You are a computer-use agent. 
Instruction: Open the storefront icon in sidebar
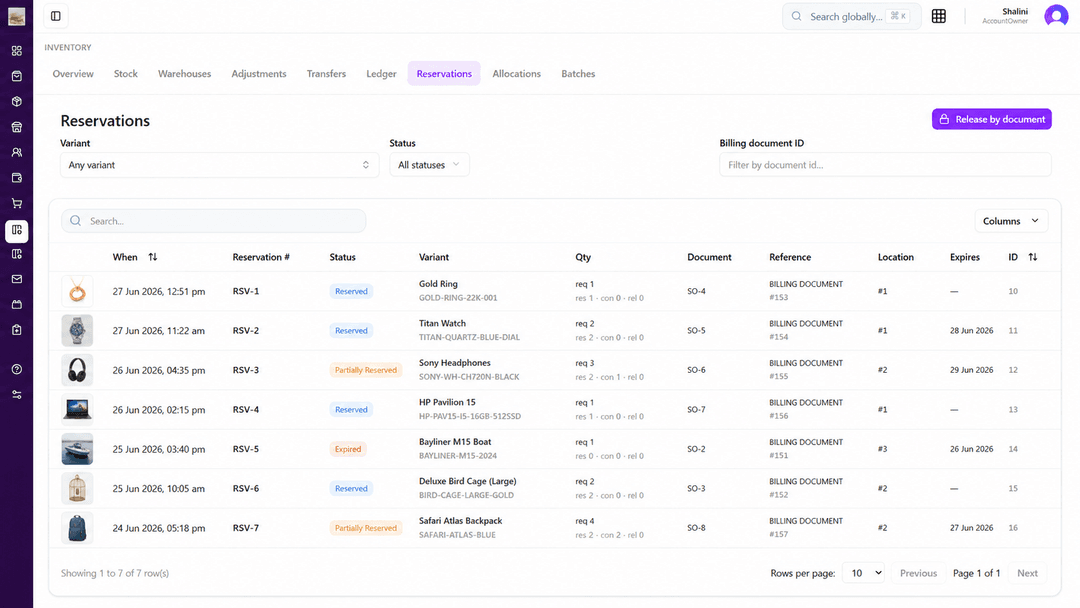point(17,127)
